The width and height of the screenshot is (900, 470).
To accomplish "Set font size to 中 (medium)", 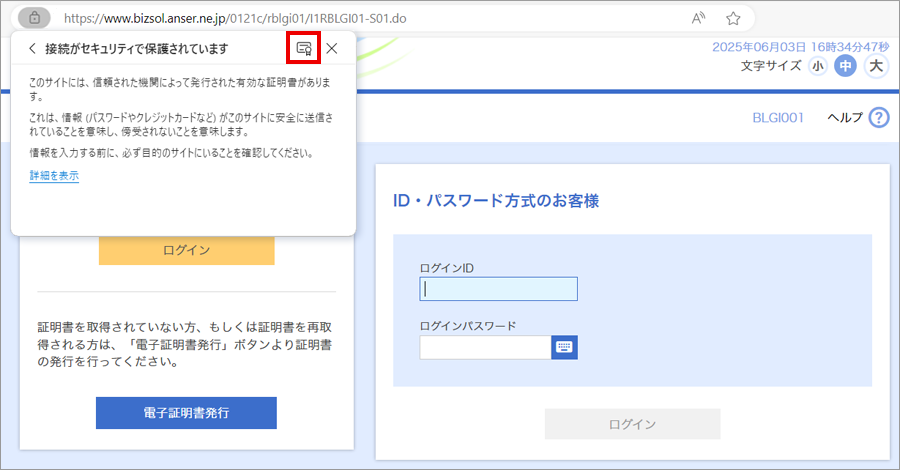I will point(846,66).
